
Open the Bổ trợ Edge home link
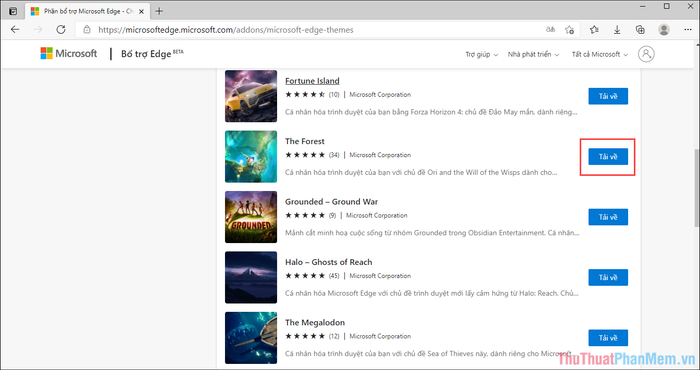click(x=152, y=54)
